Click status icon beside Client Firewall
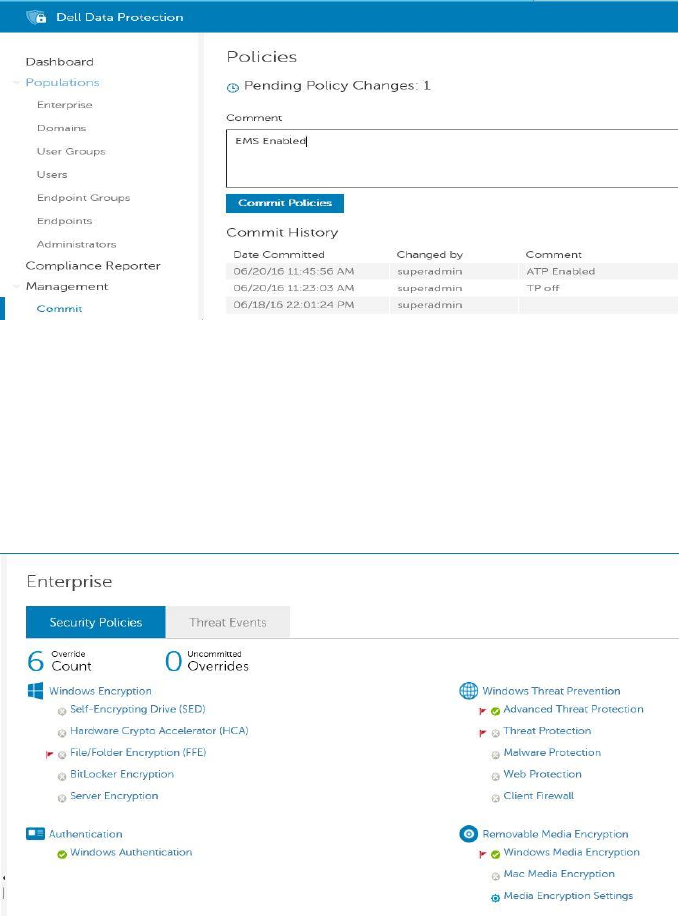The image size is (679, 916). point(496,798)
